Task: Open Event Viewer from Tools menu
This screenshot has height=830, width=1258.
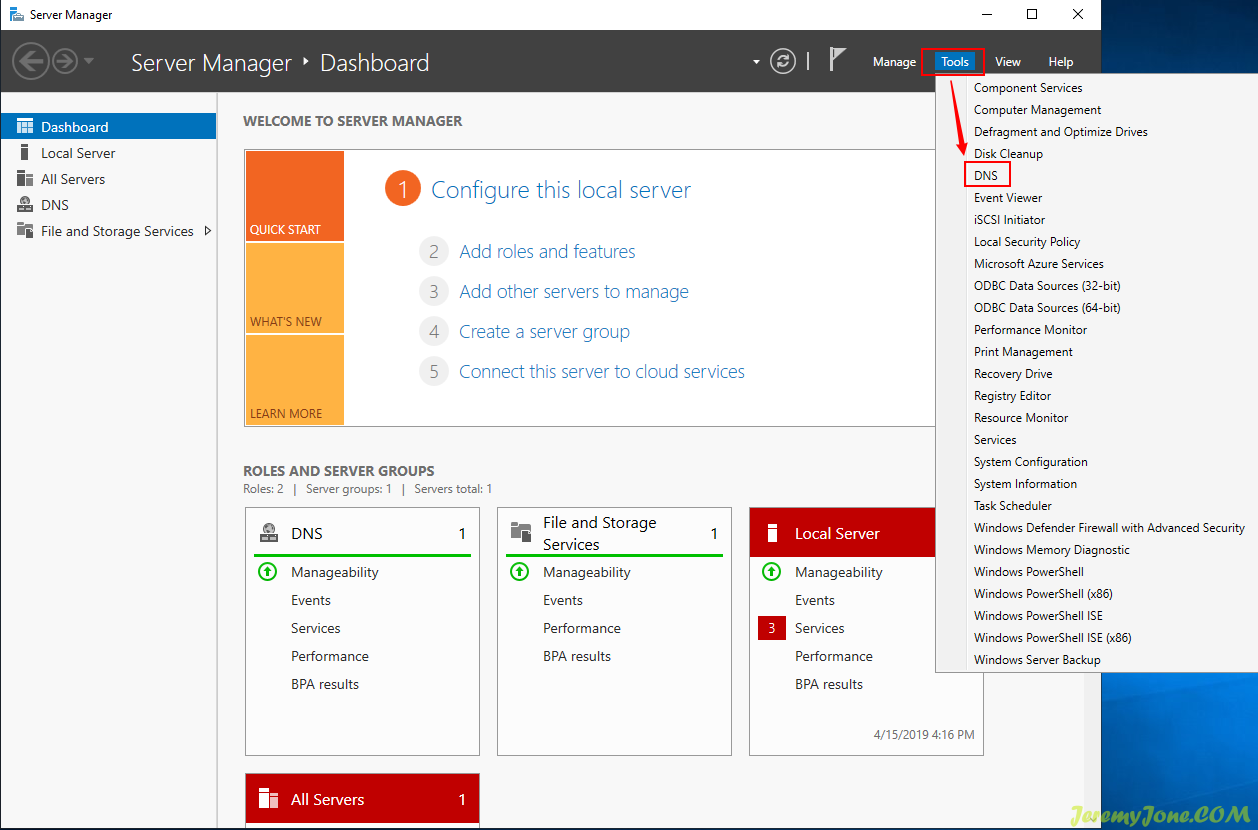Action: pyautogui.click(x=1008, y=198)
